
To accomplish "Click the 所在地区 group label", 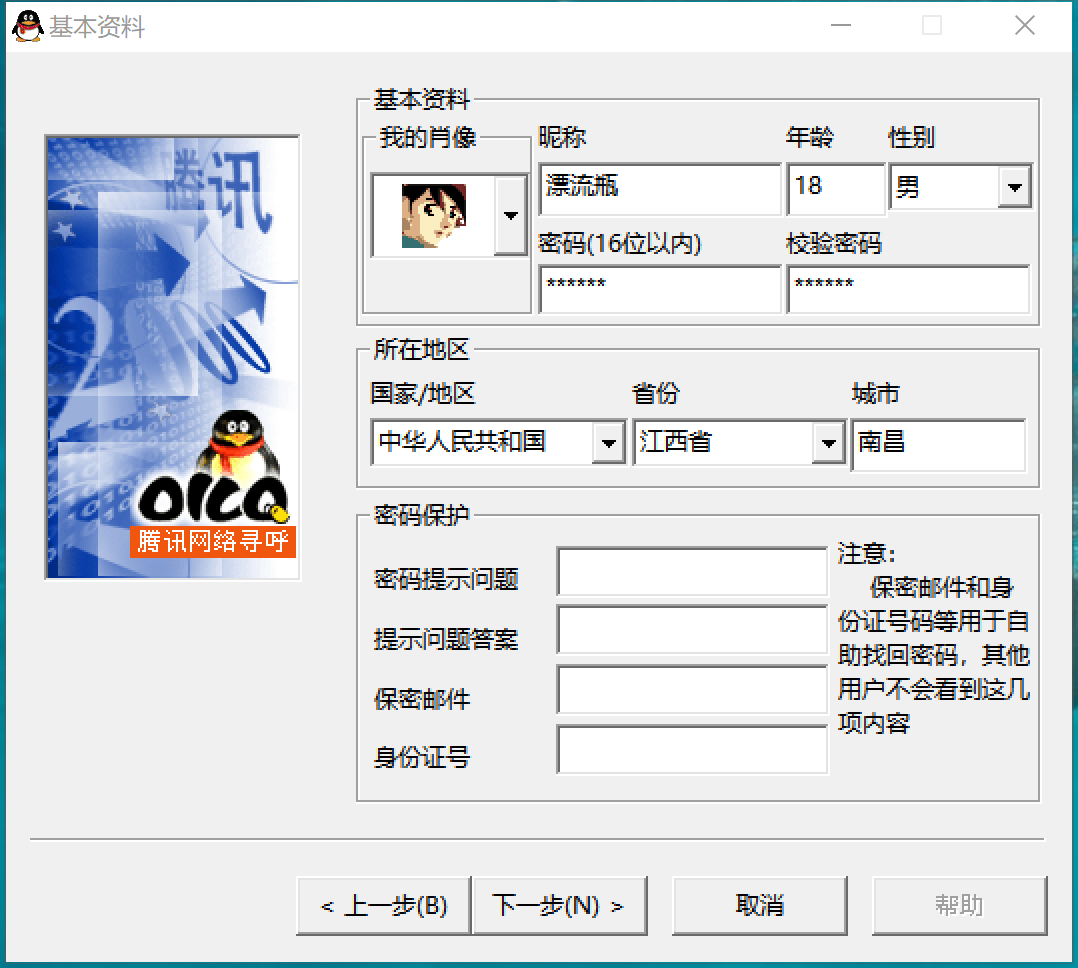I will pyautogui.click(x=421, y=350).
